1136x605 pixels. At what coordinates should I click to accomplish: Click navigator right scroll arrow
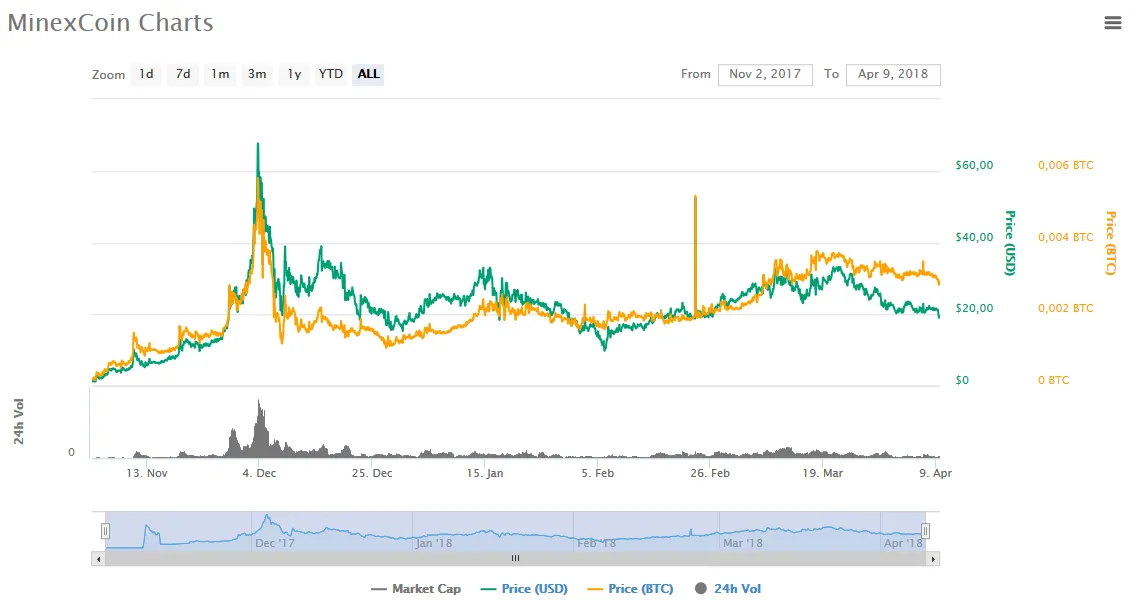tap(933, 559)
